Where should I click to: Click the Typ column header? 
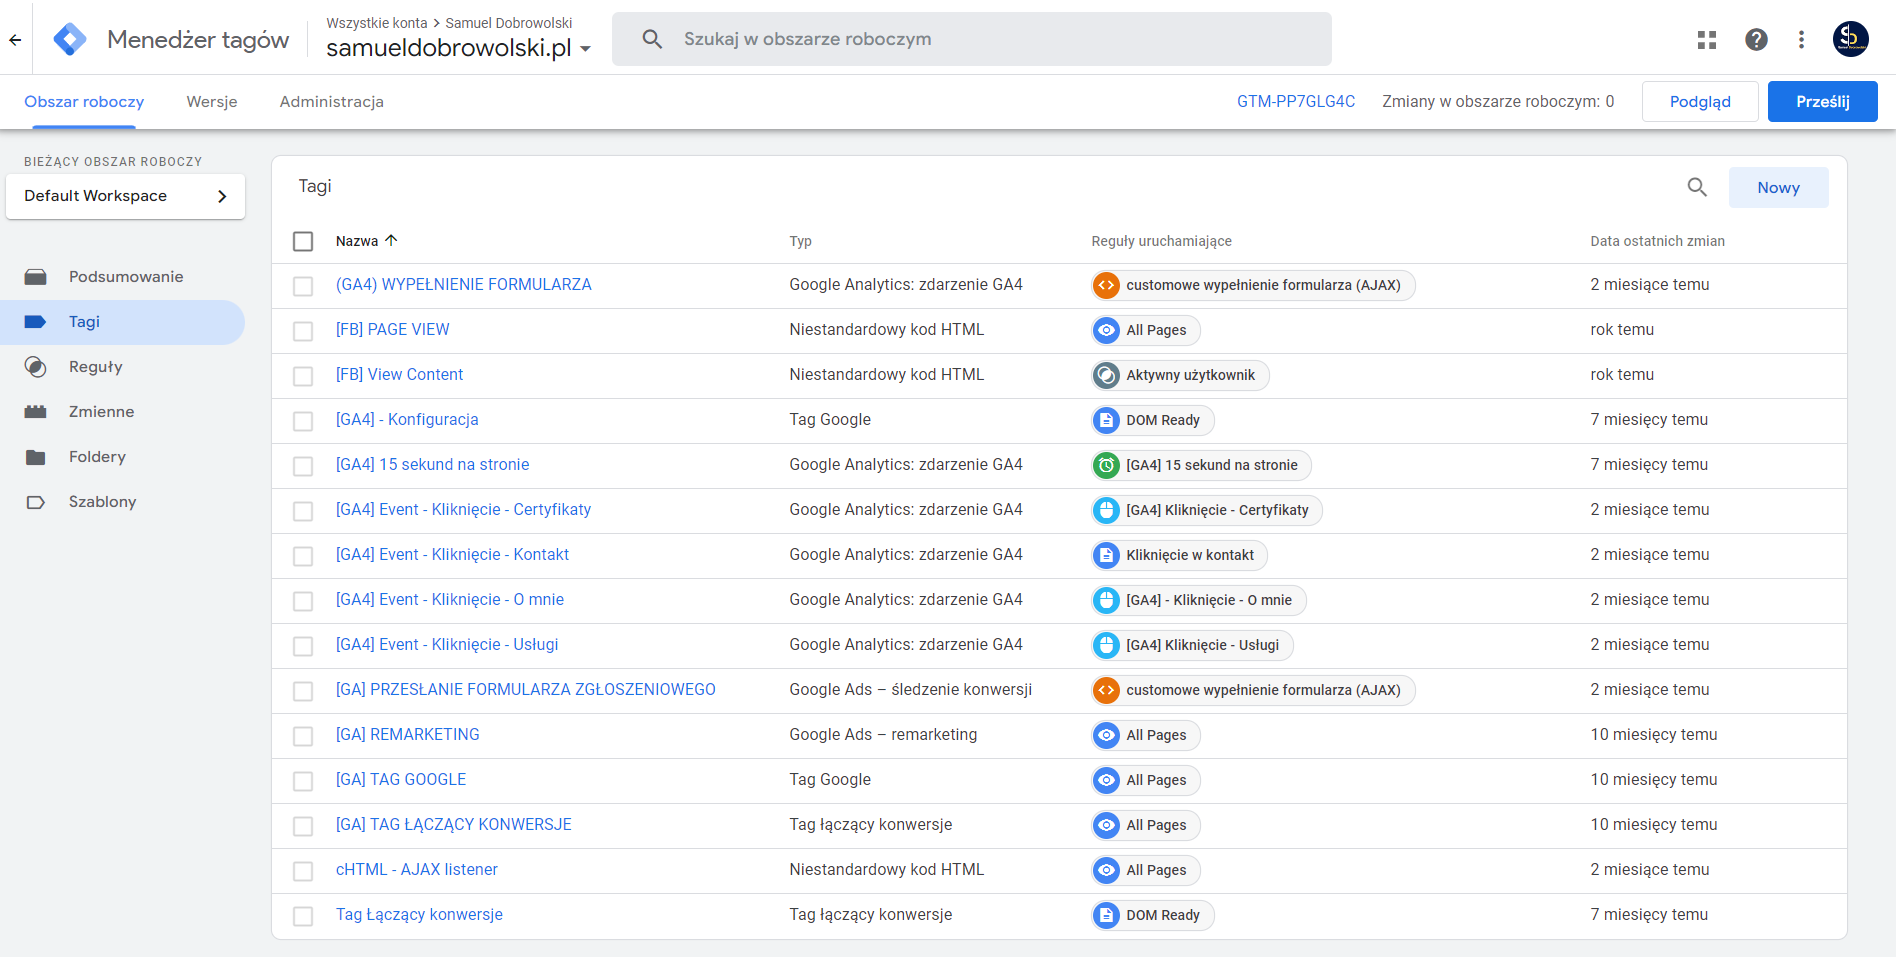pyautogui.click(x=800, y=241)
